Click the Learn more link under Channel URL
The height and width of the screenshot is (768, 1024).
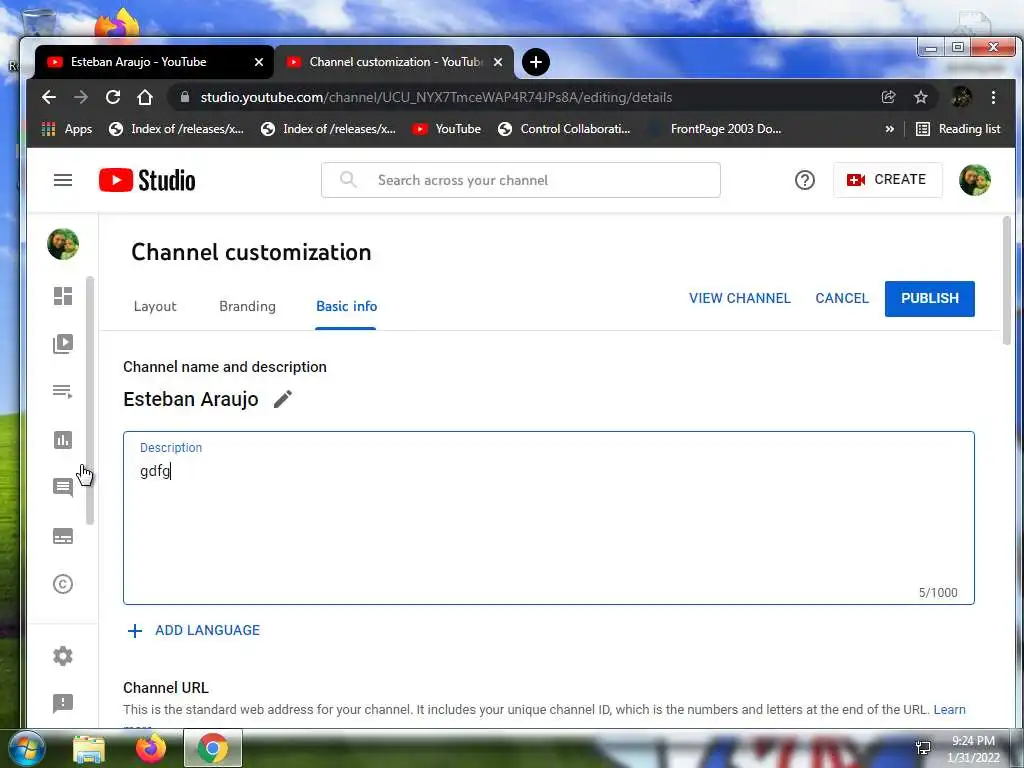click(x=949, y=710)
